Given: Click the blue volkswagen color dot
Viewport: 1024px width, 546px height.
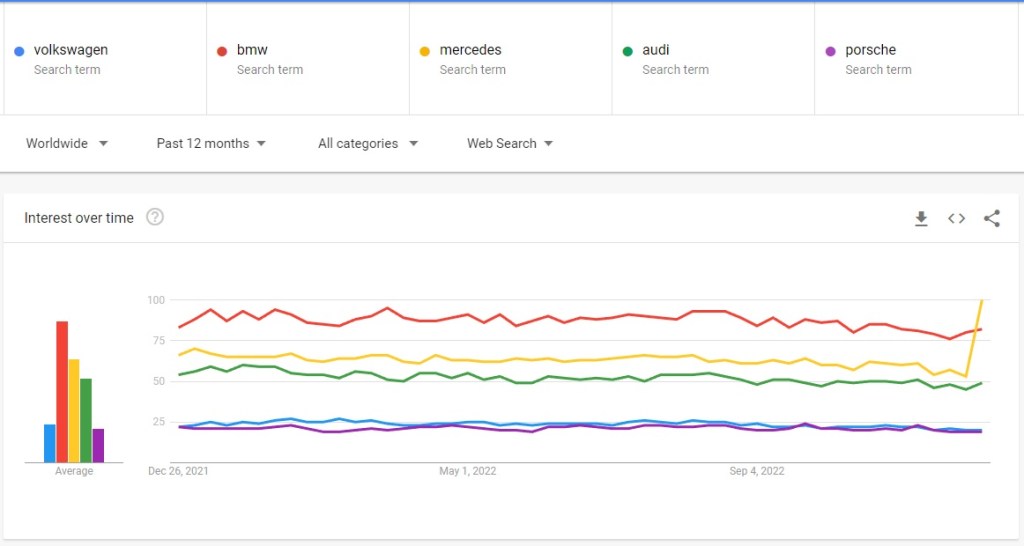Looking at the screenshot, I should (19, 51).
